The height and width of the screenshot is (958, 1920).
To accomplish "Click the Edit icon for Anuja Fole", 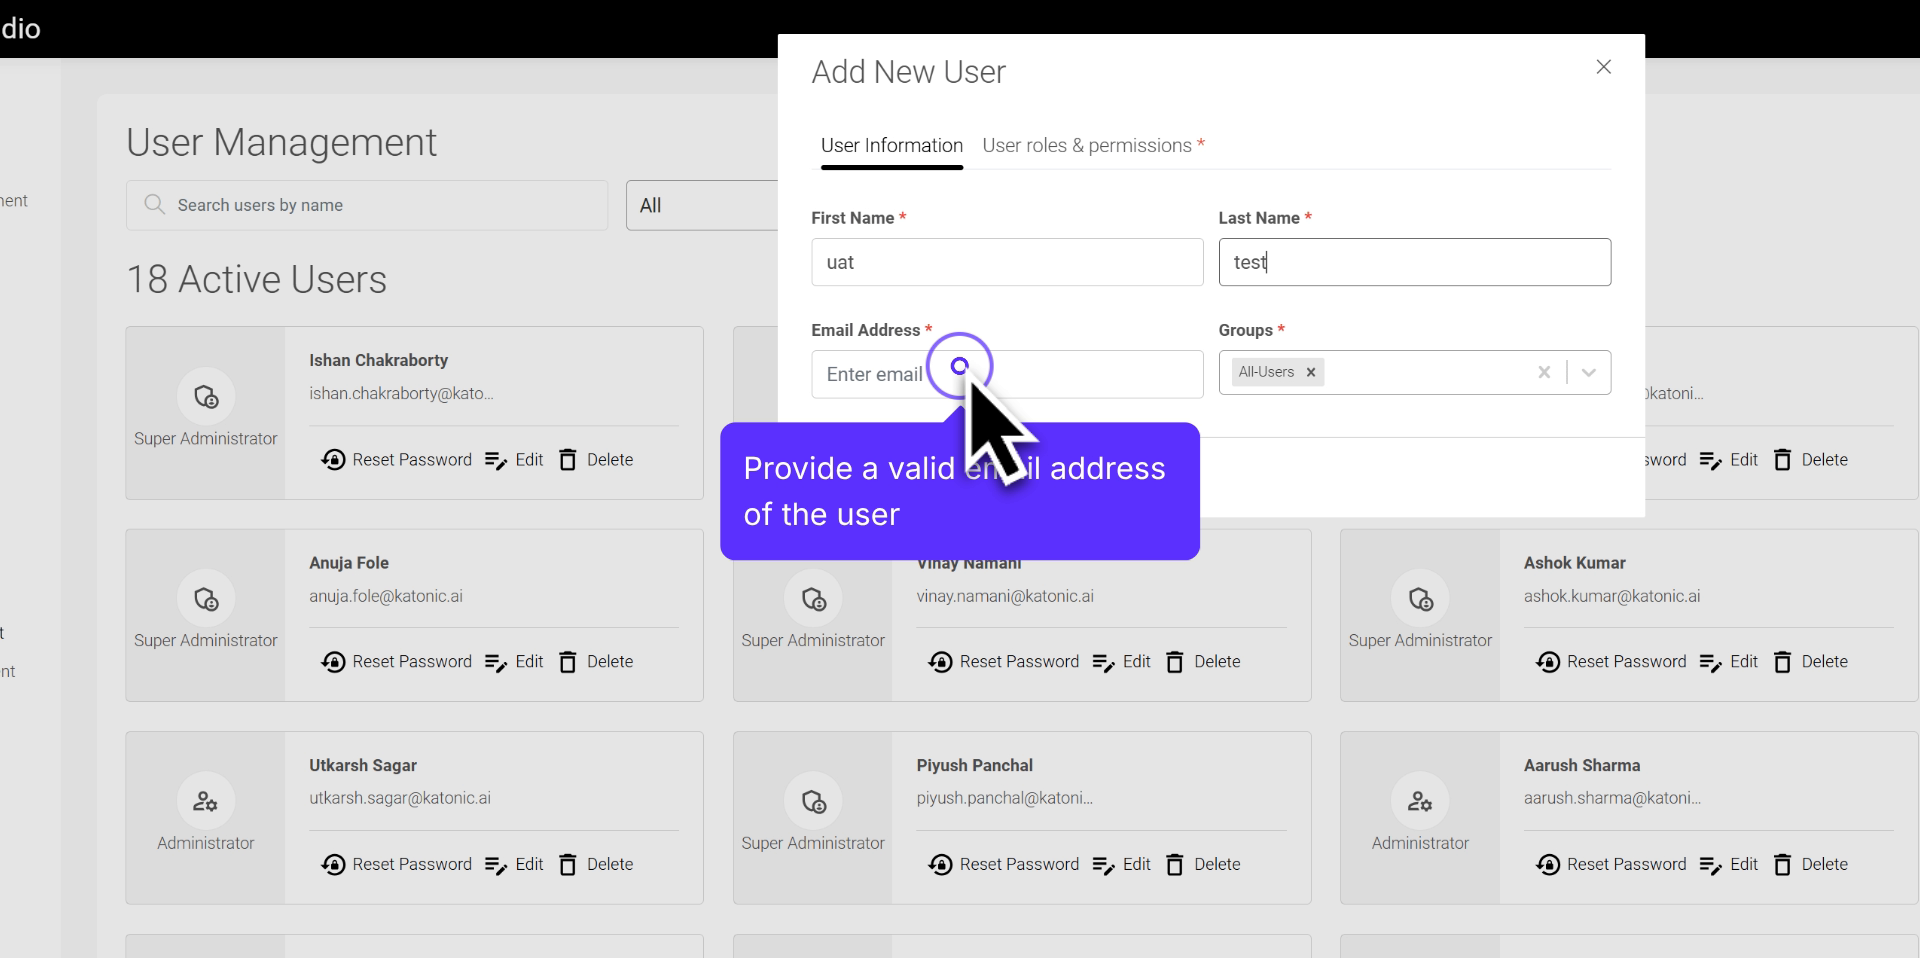I will [496, 662].
